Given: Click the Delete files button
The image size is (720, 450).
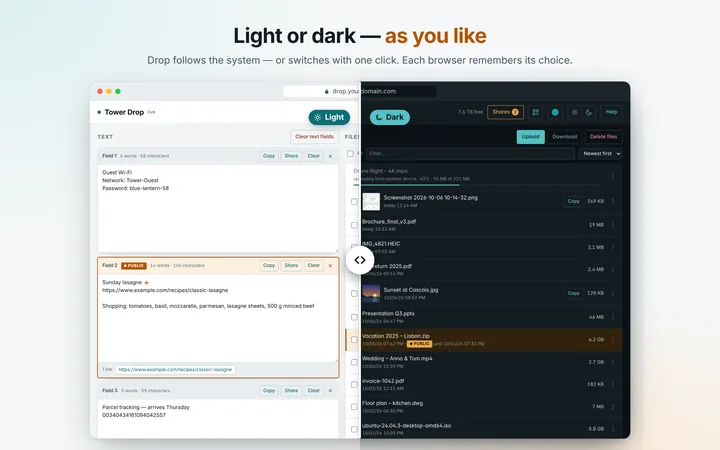Looking at the screenshot, I should pyautogui.click(x=603, y=136).
